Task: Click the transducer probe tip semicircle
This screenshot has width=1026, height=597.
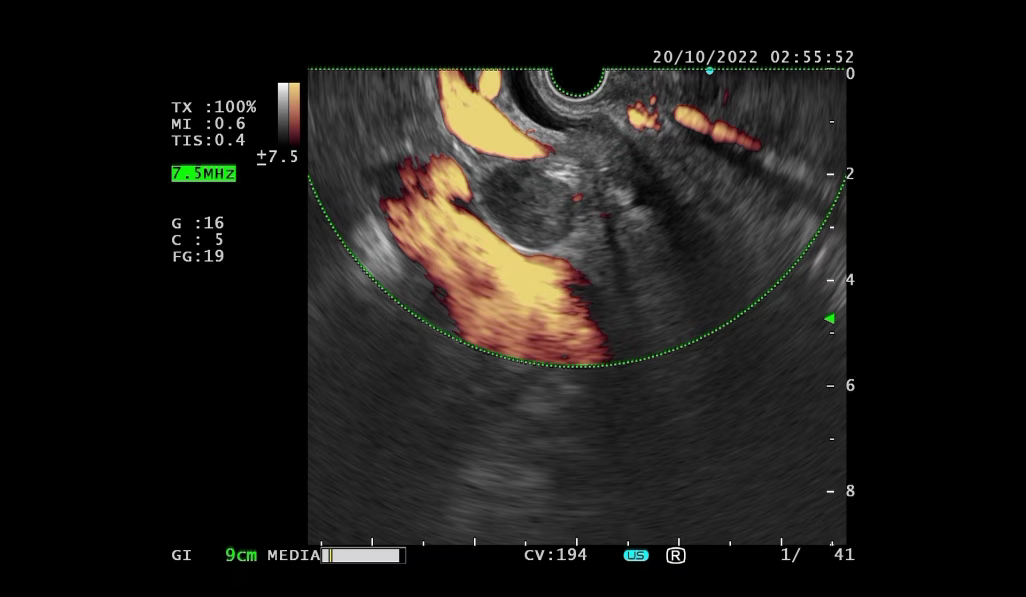Action: pyautogui.click(x=578, y=80)
